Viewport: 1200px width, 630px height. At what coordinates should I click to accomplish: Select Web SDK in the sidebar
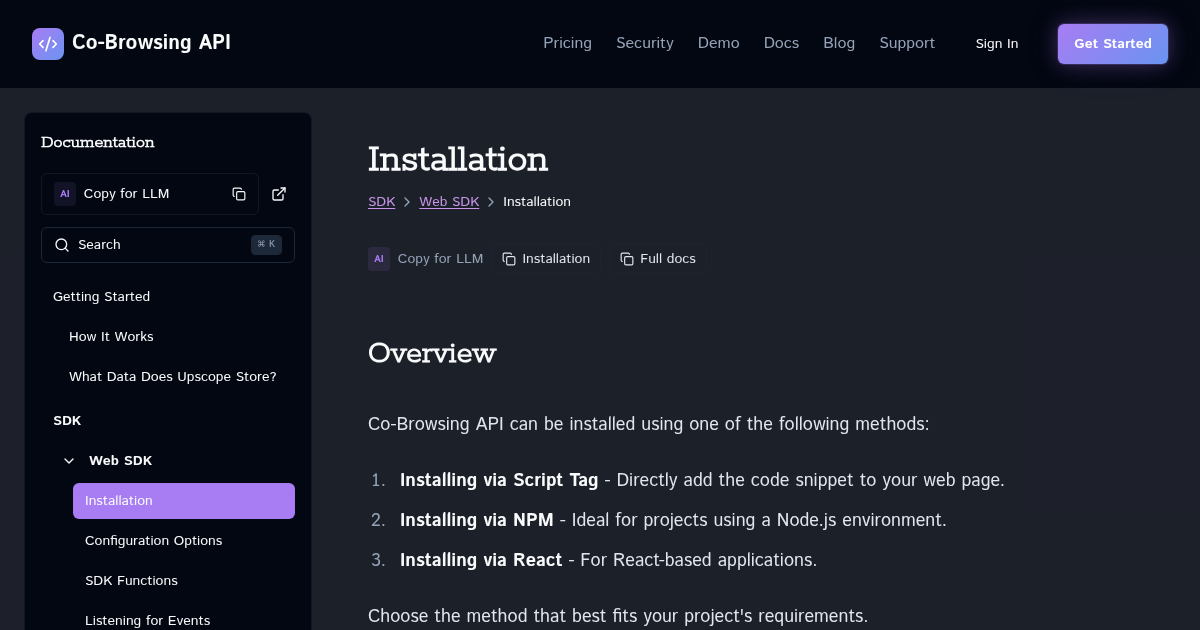tap(120, 461)
